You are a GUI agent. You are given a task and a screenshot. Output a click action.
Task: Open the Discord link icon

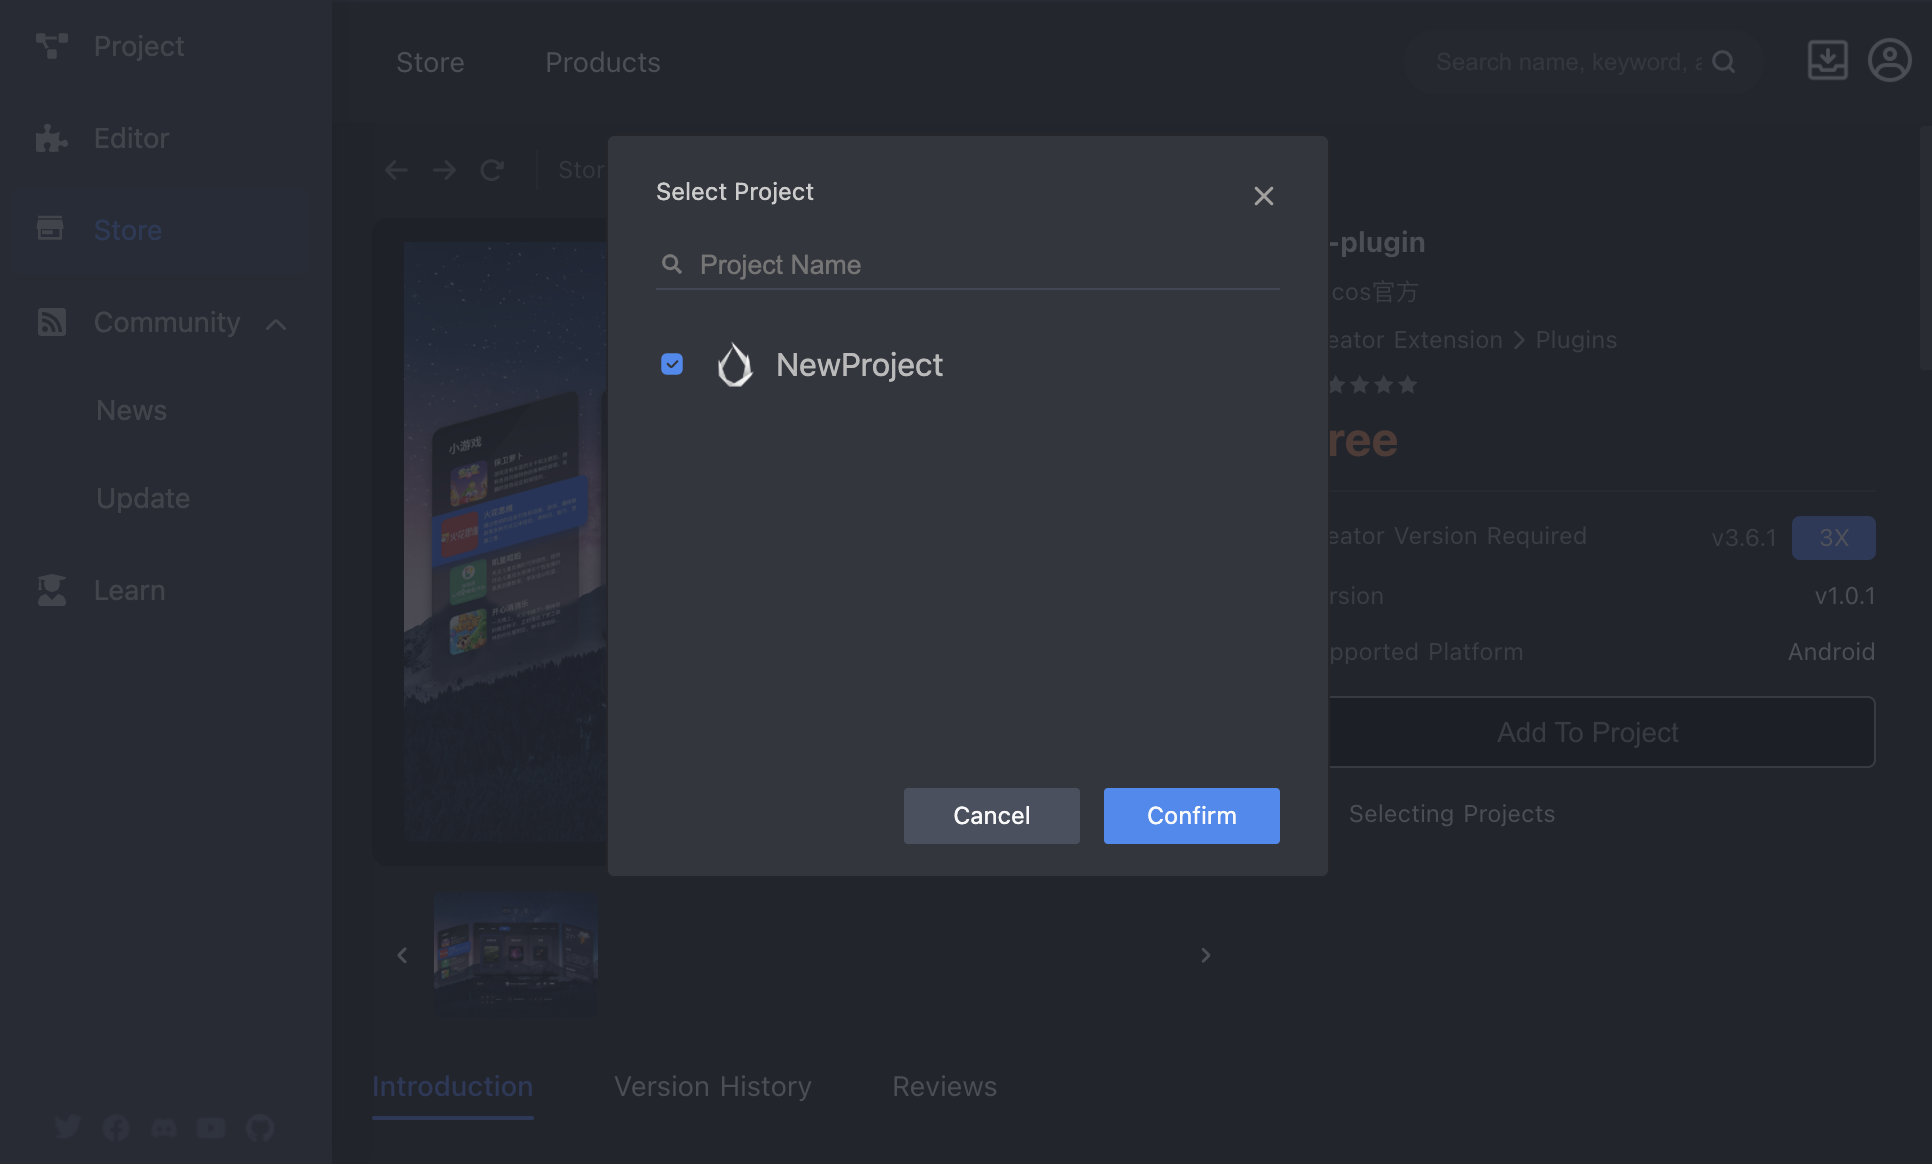164,1128
